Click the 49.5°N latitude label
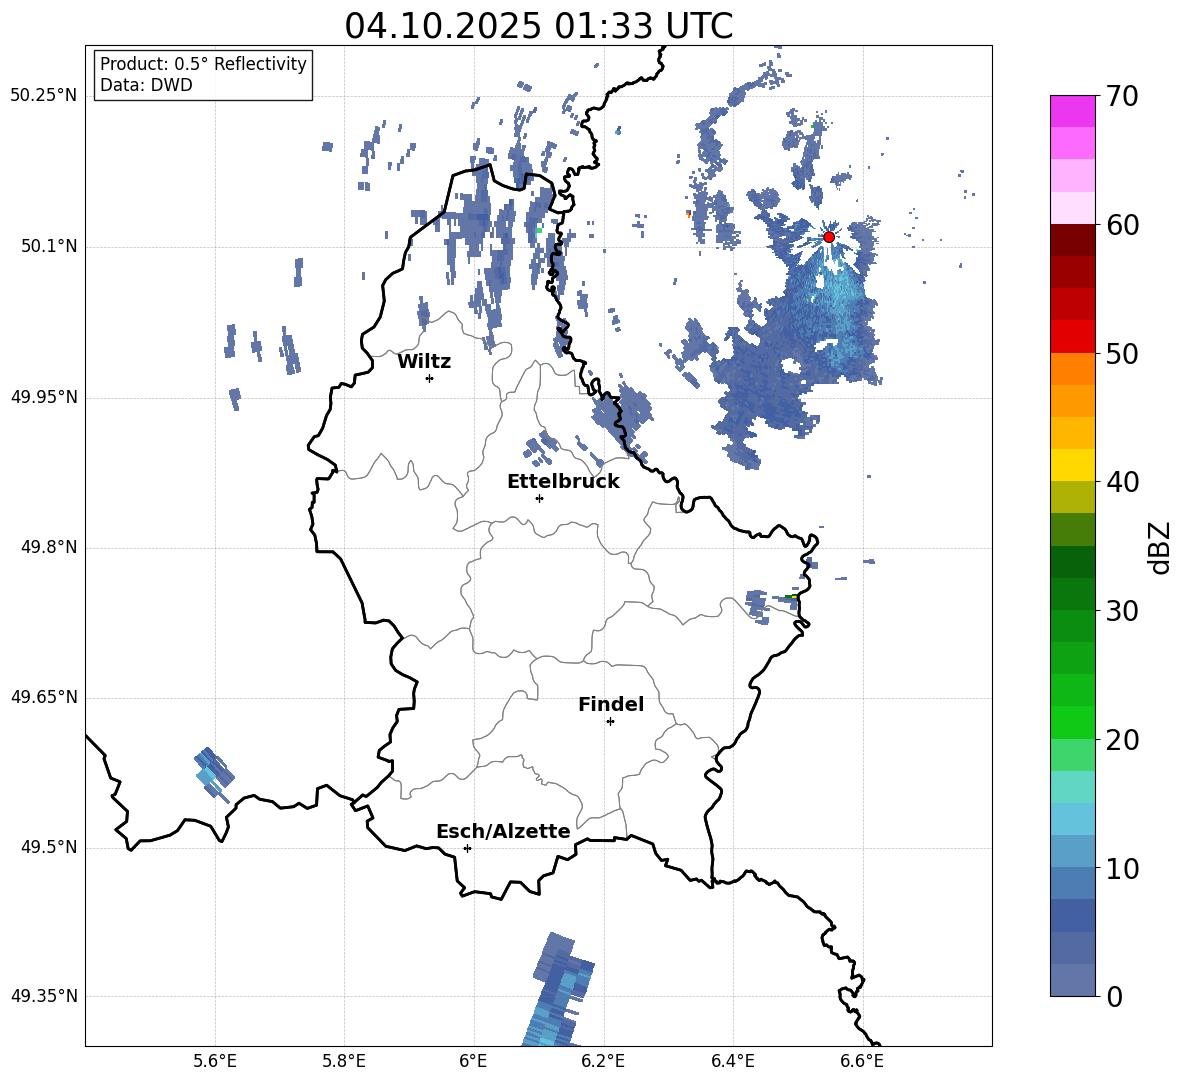This screenshot has height=1081, width=1184. [48, 847]
